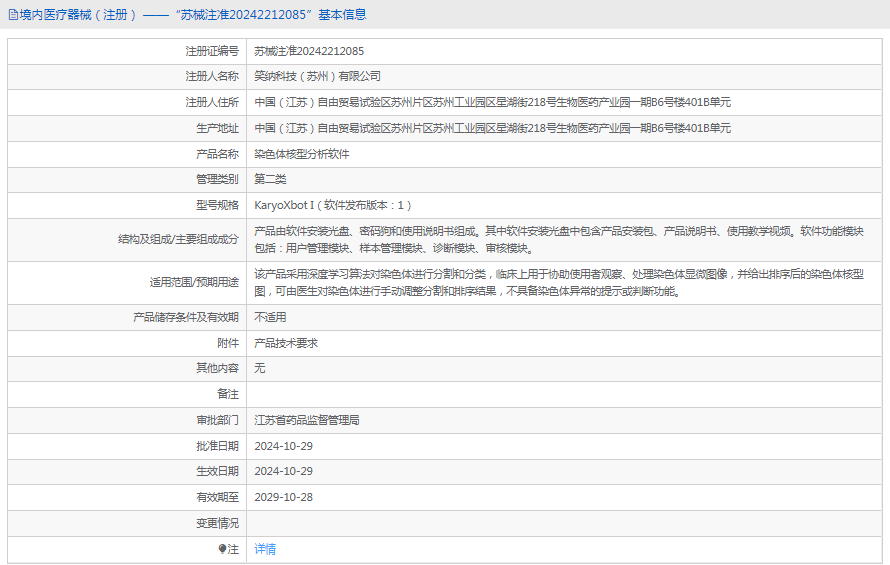This screenshot has width=890, height=565.
Task: Select registrant name 笑纳科技（苏州）有限公司
Action: [317, 76]
